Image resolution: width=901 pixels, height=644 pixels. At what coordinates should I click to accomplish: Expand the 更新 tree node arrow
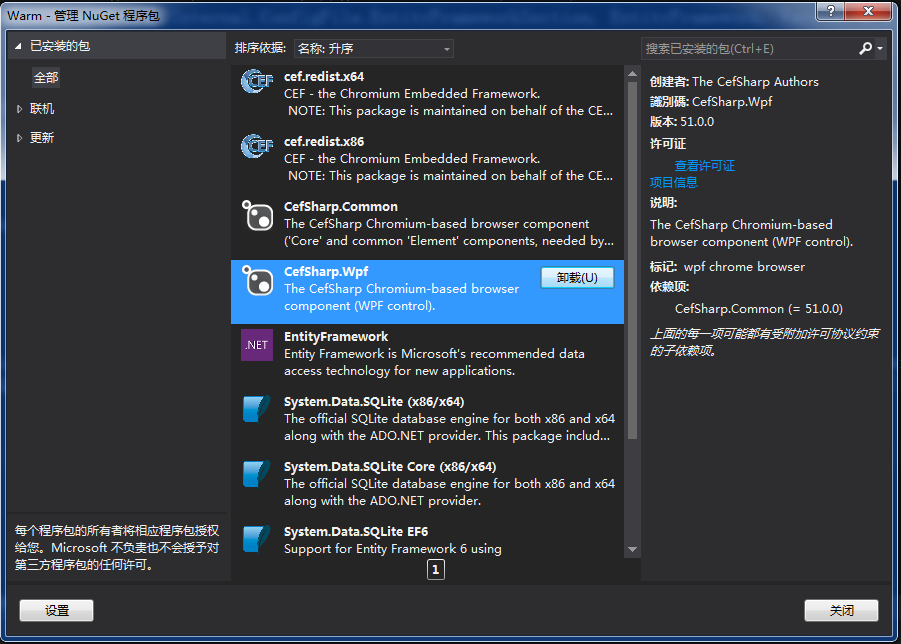(20, 138)
